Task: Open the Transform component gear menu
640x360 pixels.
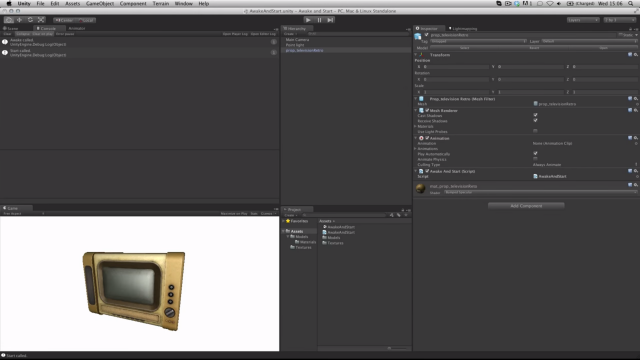Action: coord(636,55)
